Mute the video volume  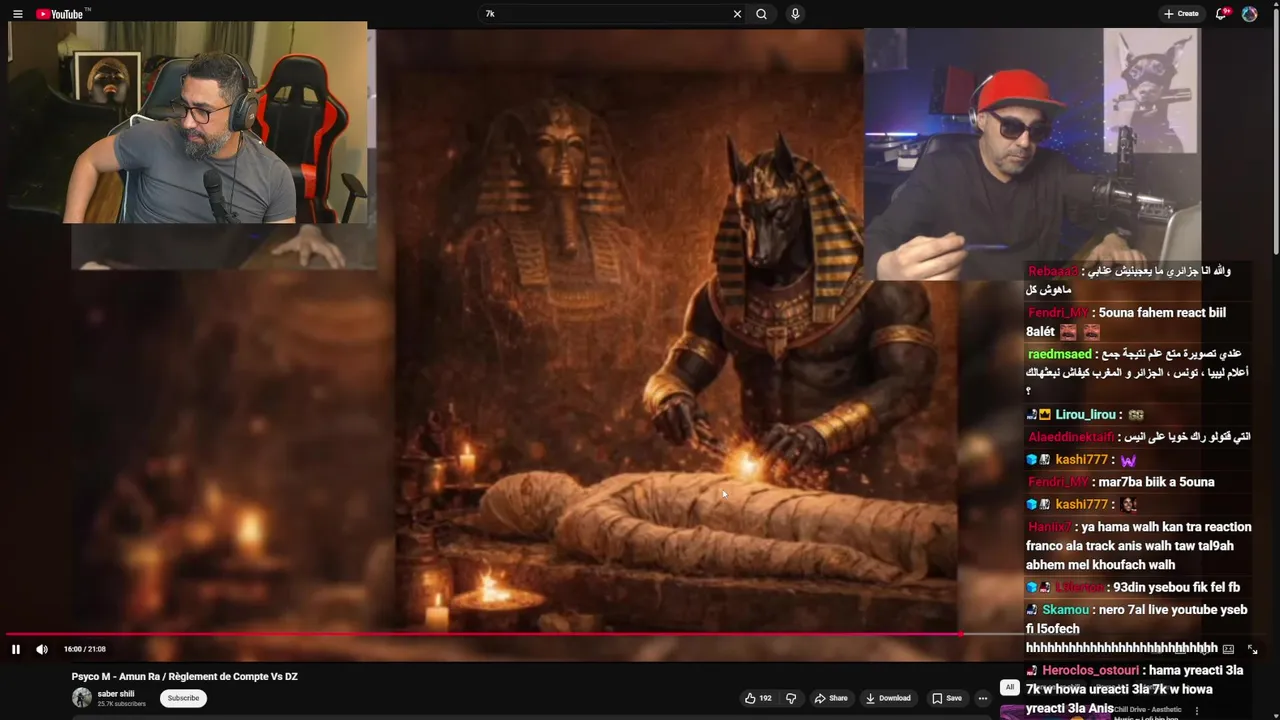(42, 649)
